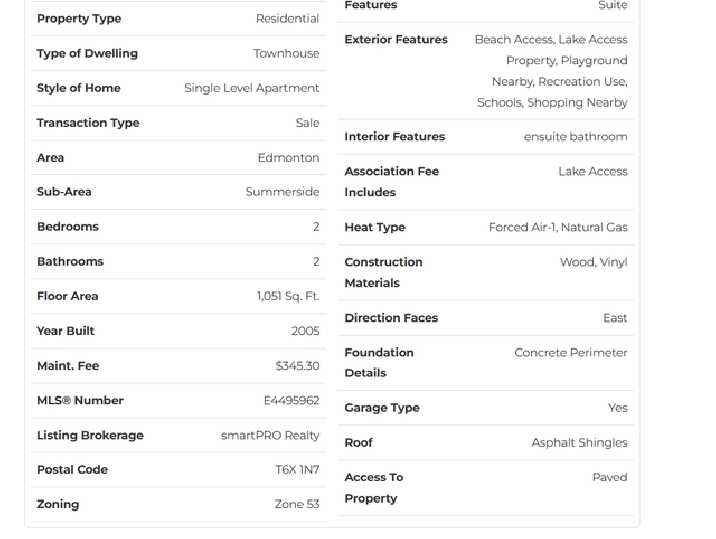This screenshot has width=716, height=539.
Task: Click the ensuite bathroom interior feature
Action: tap(575, 137)
